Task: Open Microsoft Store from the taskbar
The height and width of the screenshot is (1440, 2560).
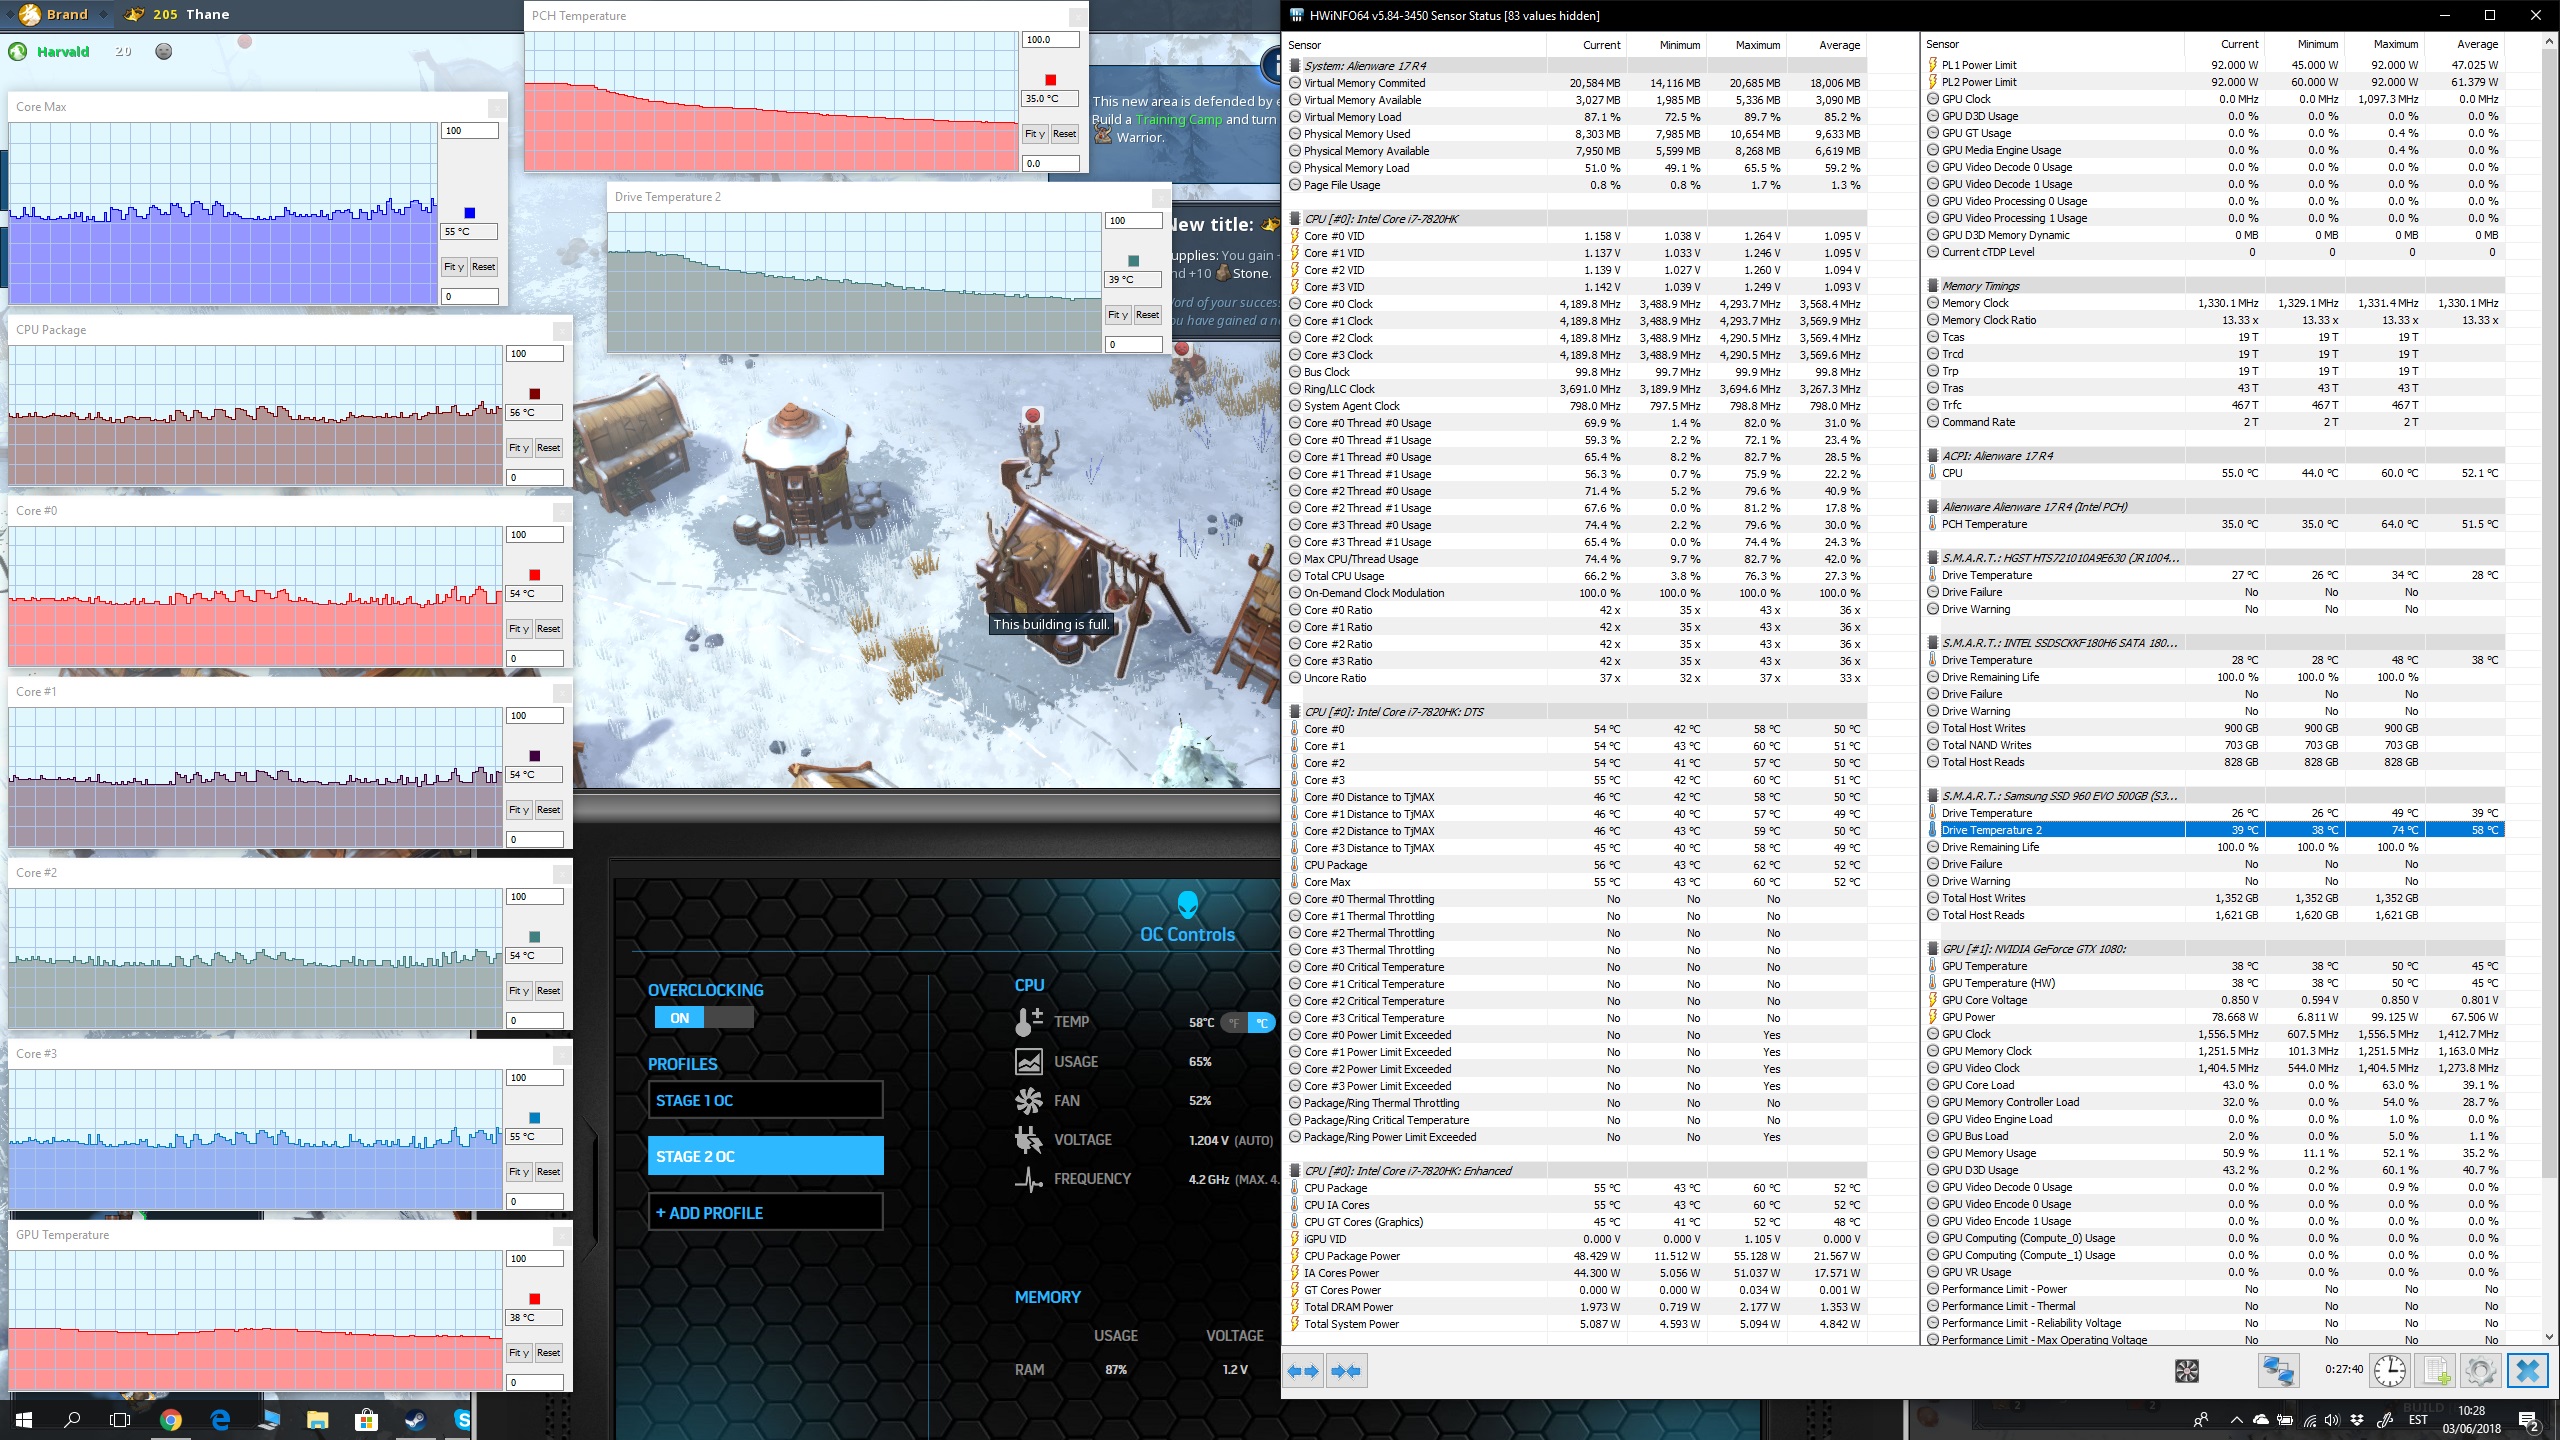Action: pyautogui.click(x=367, y=1419)
